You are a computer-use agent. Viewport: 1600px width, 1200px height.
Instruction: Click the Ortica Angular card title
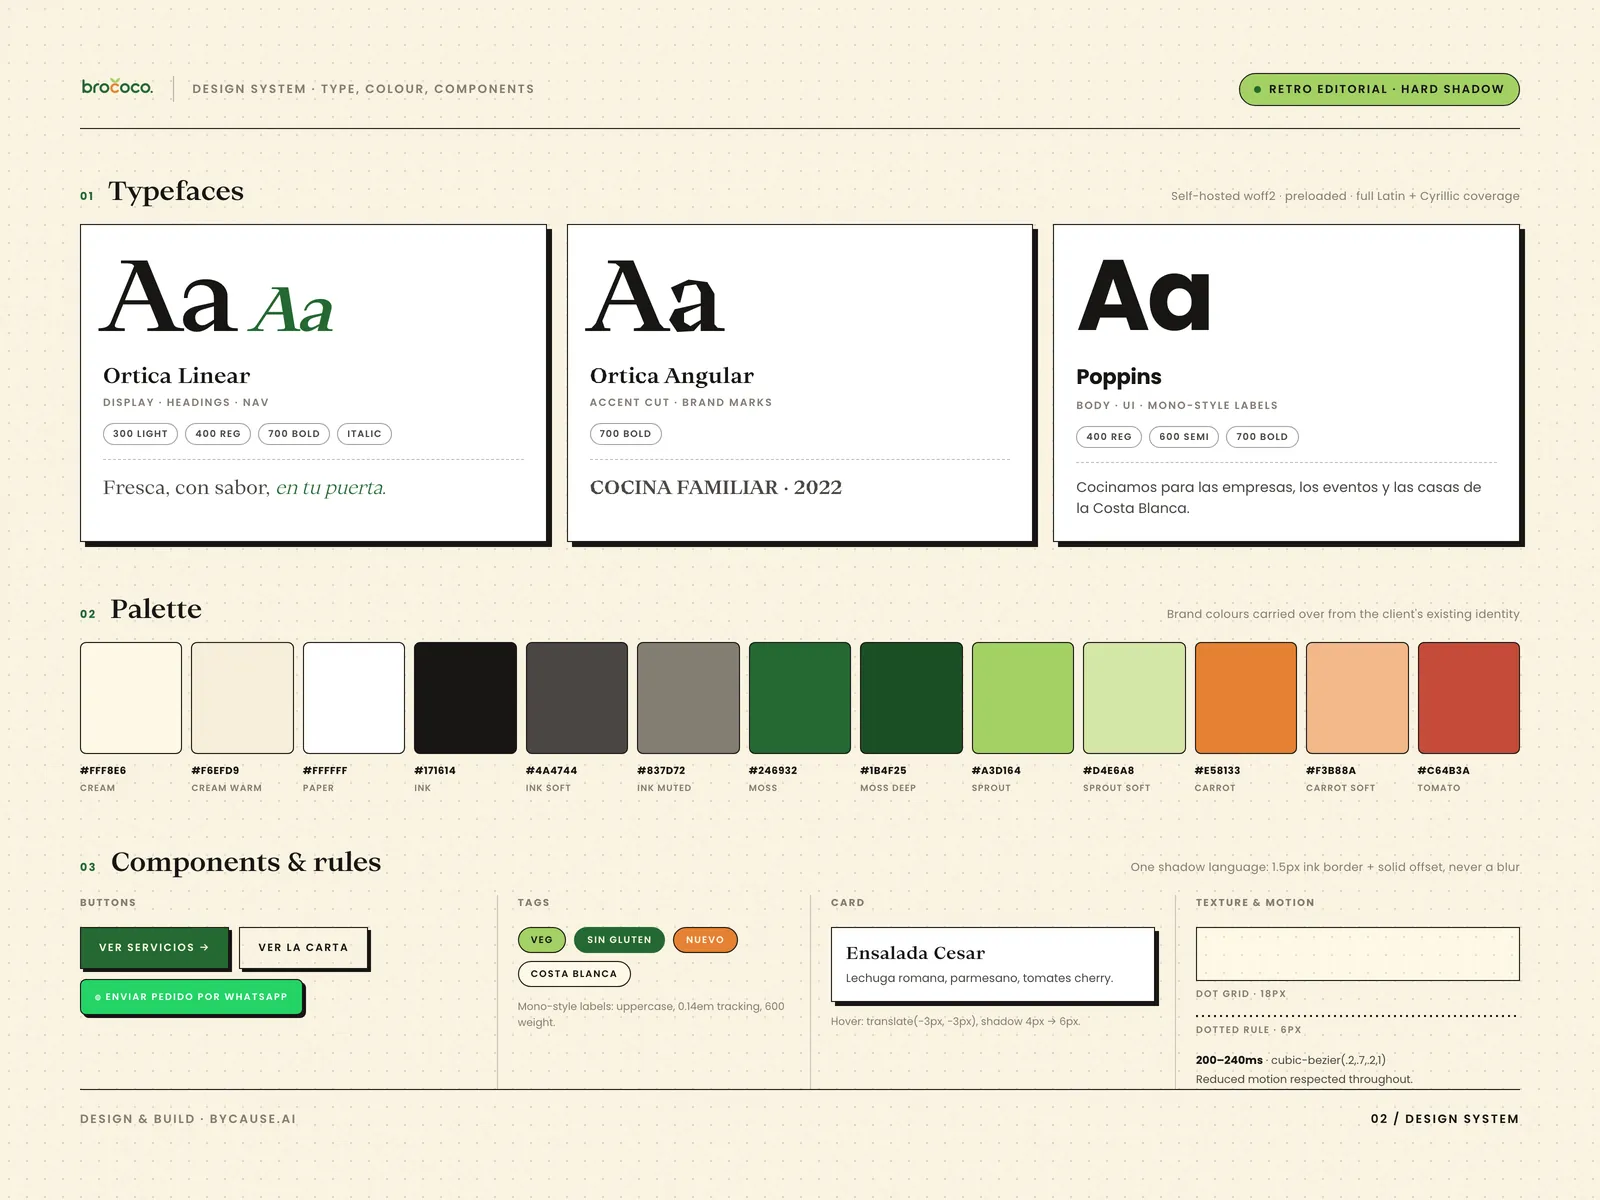(x=672, y=376)
